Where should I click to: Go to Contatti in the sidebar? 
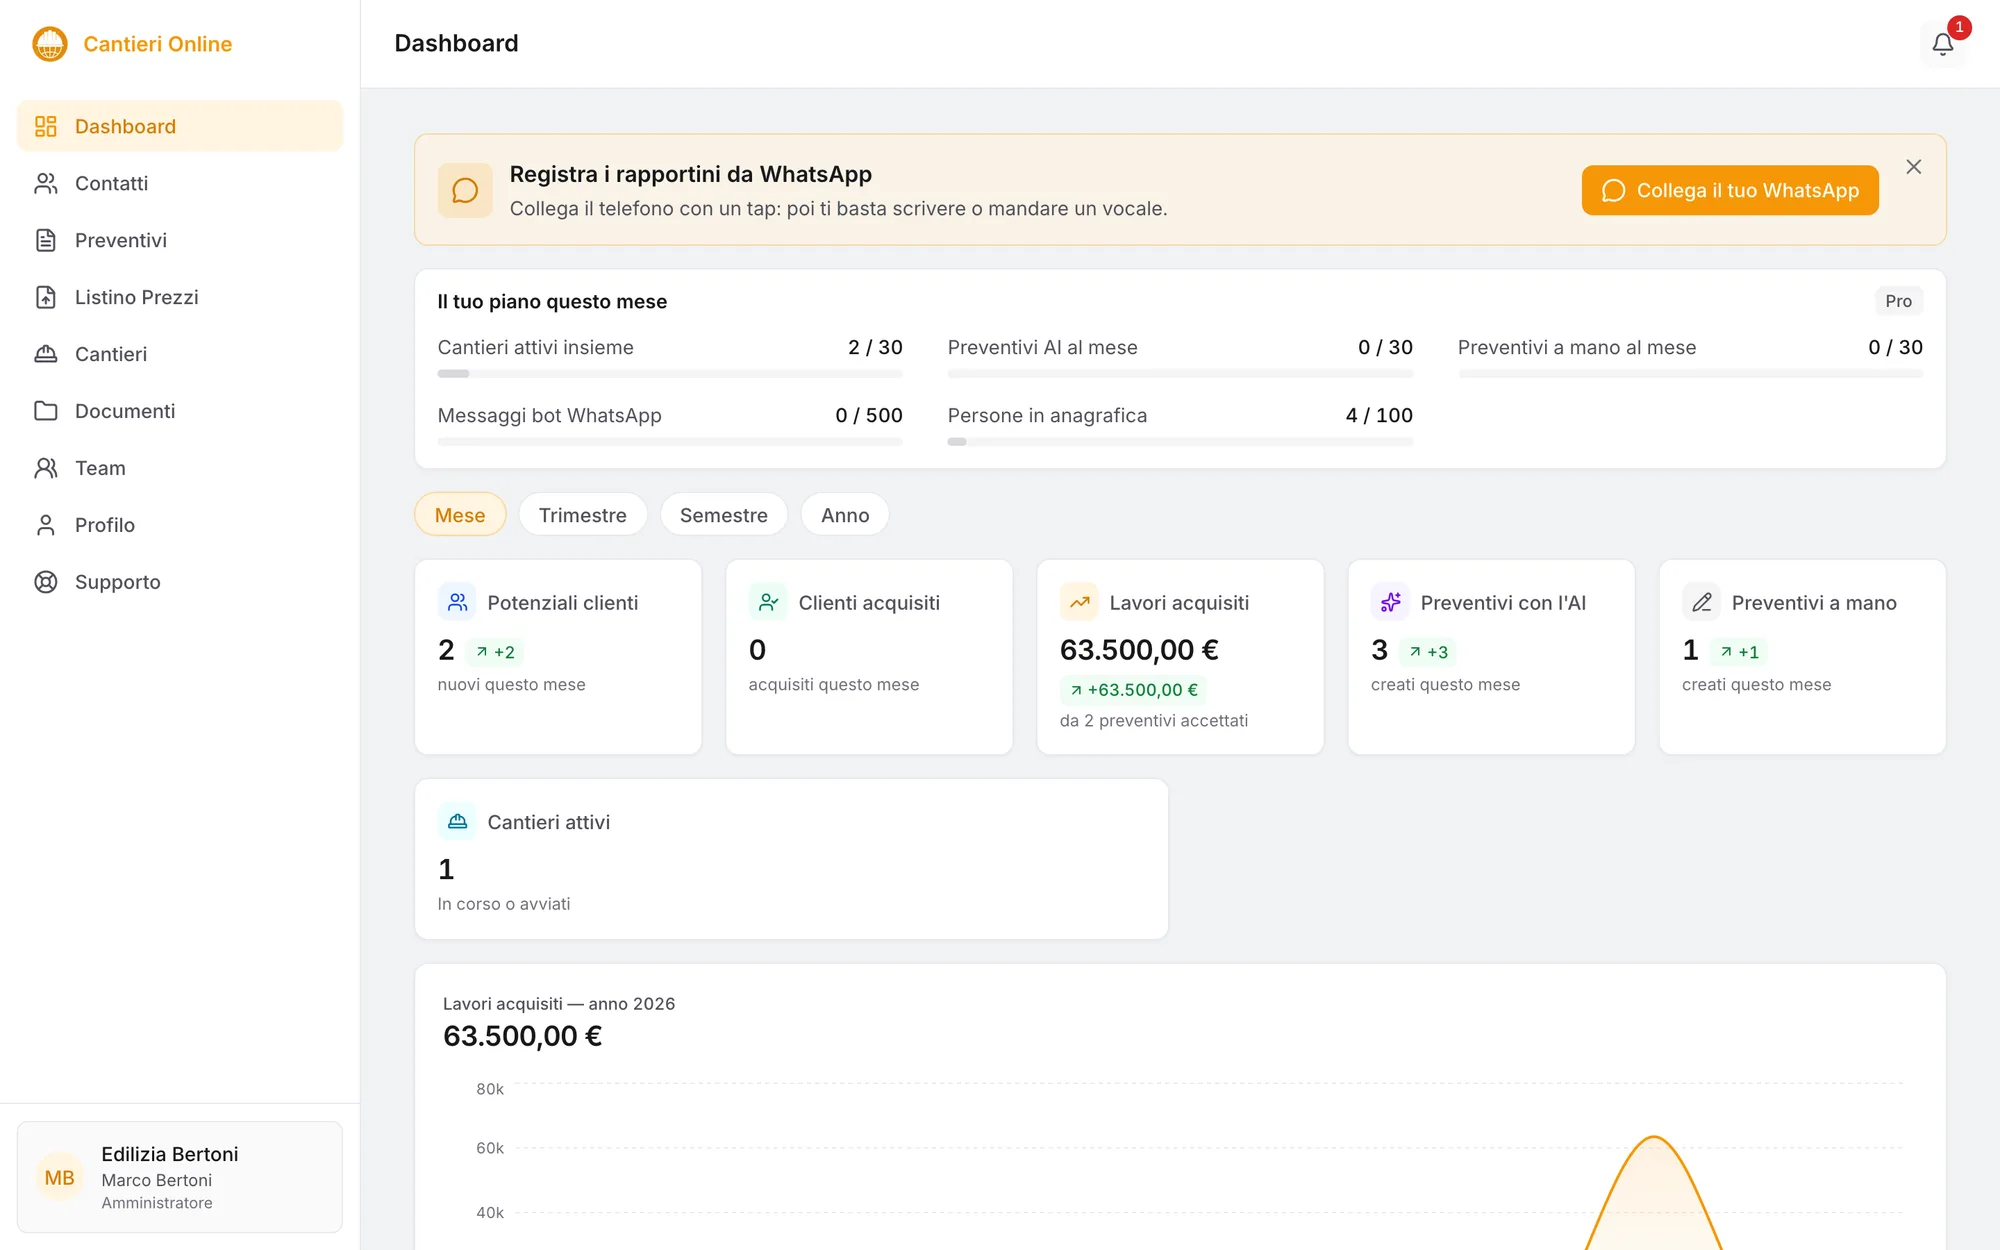180,183
